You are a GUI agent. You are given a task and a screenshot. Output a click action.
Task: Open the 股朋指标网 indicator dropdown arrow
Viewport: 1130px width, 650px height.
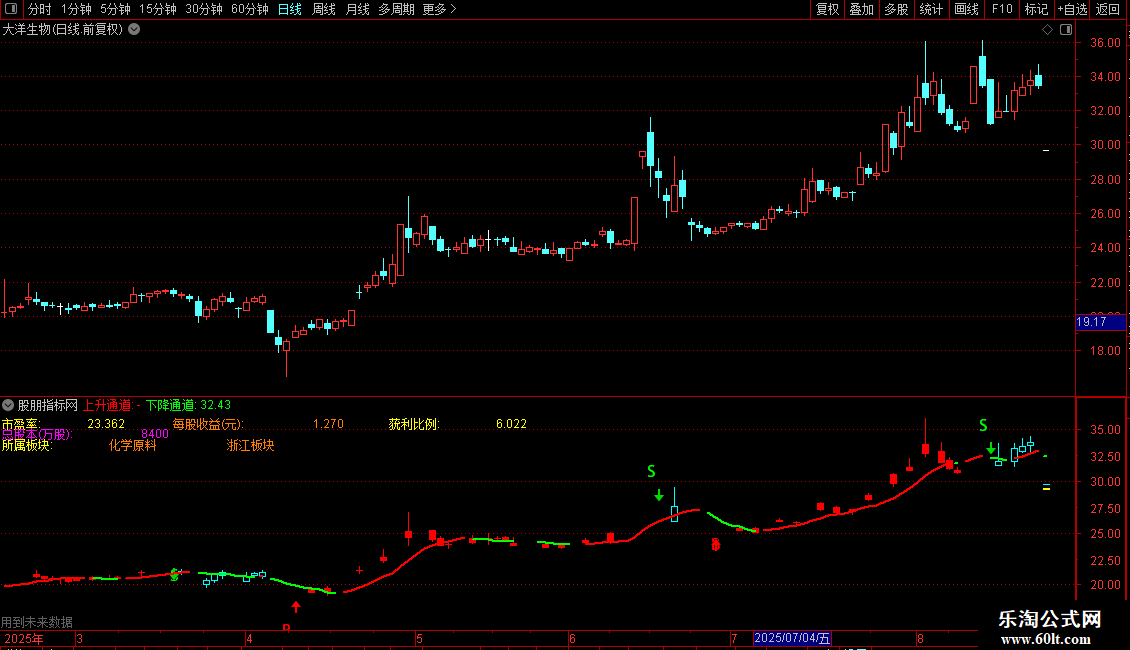click(x=8, y=405)
